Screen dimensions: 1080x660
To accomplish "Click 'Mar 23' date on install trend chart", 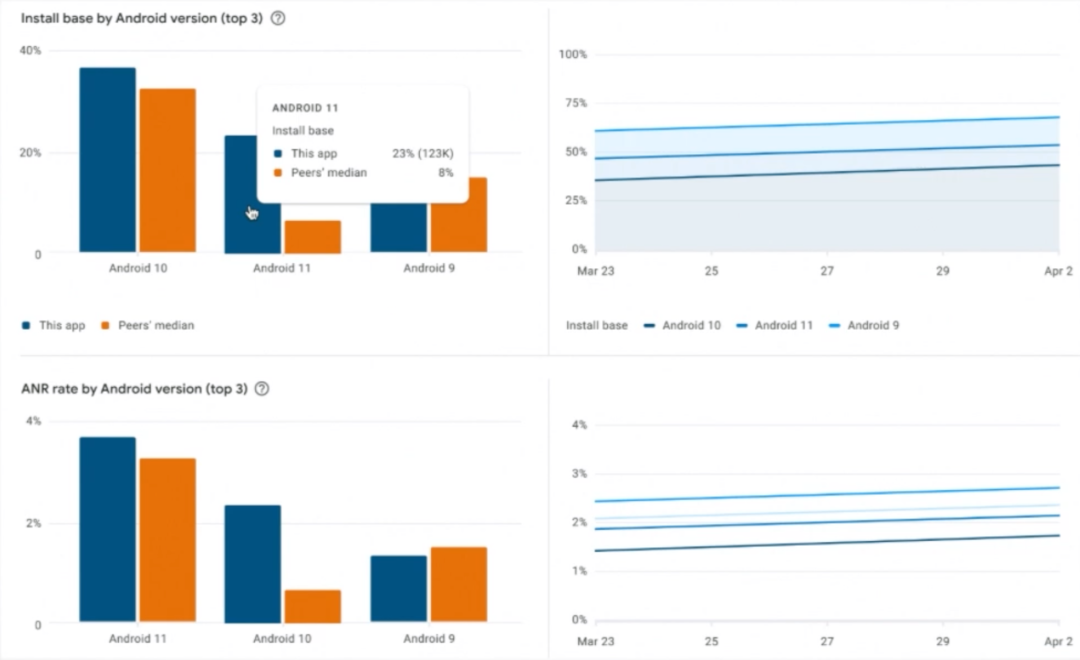I will (596, 271).
